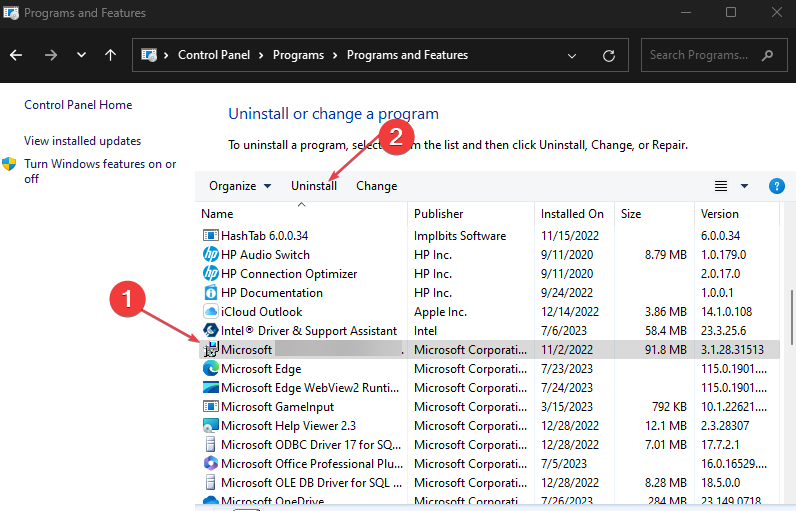This screenshot has width=796, height=511.
Task: Click the Apple Inc. publisher cell
Action: coord(440,312)
